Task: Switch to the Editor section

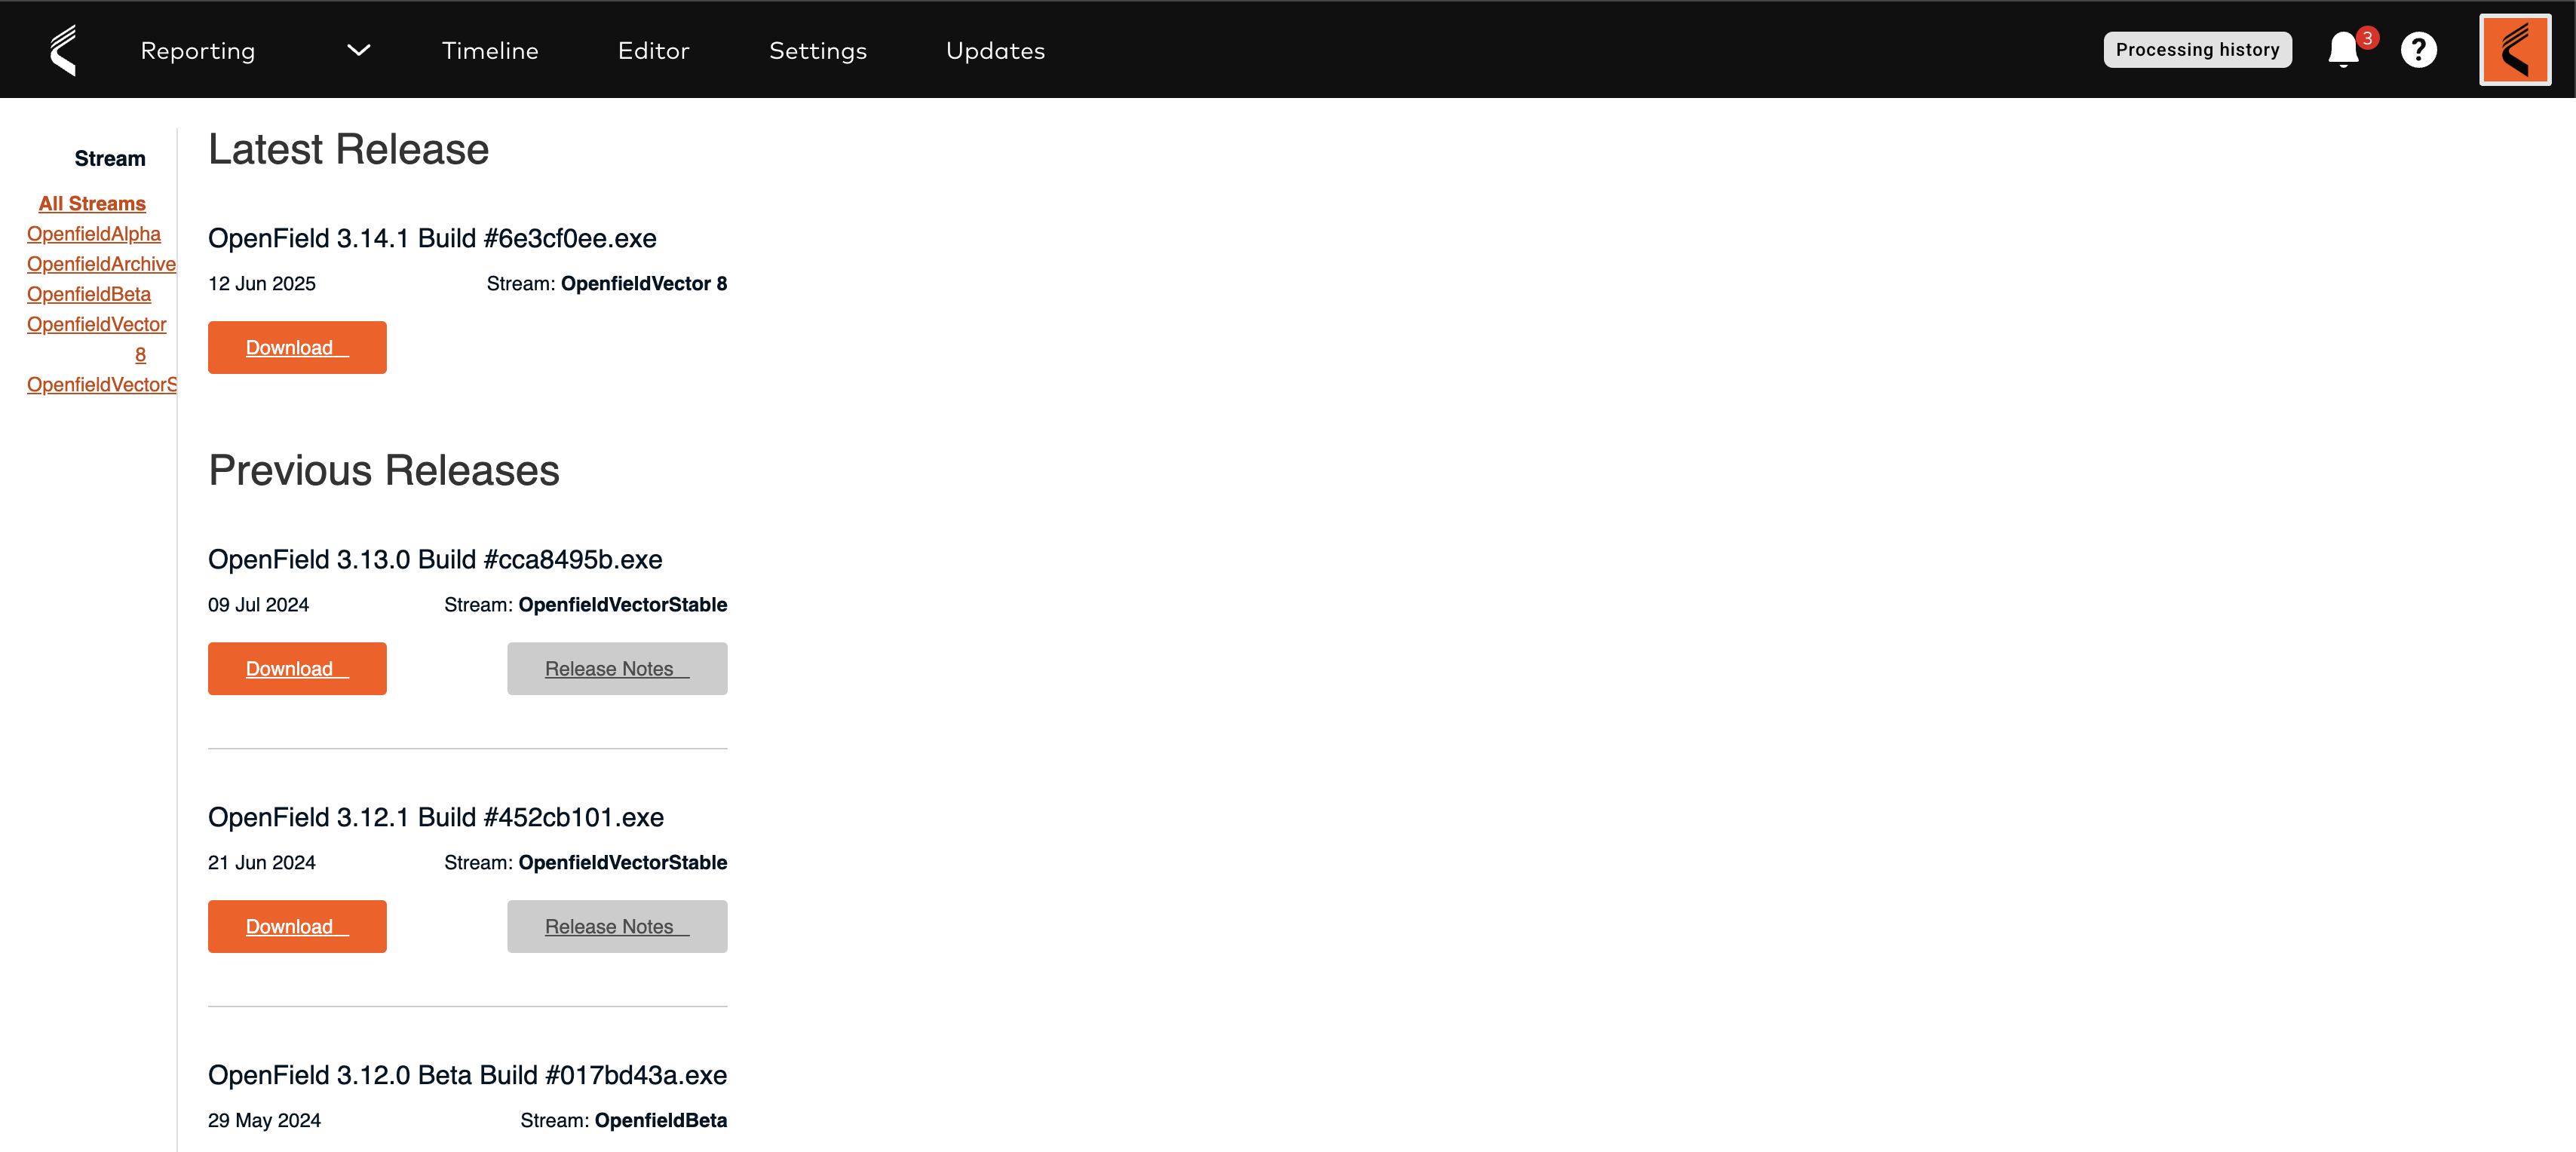Action: coord(654,50)
